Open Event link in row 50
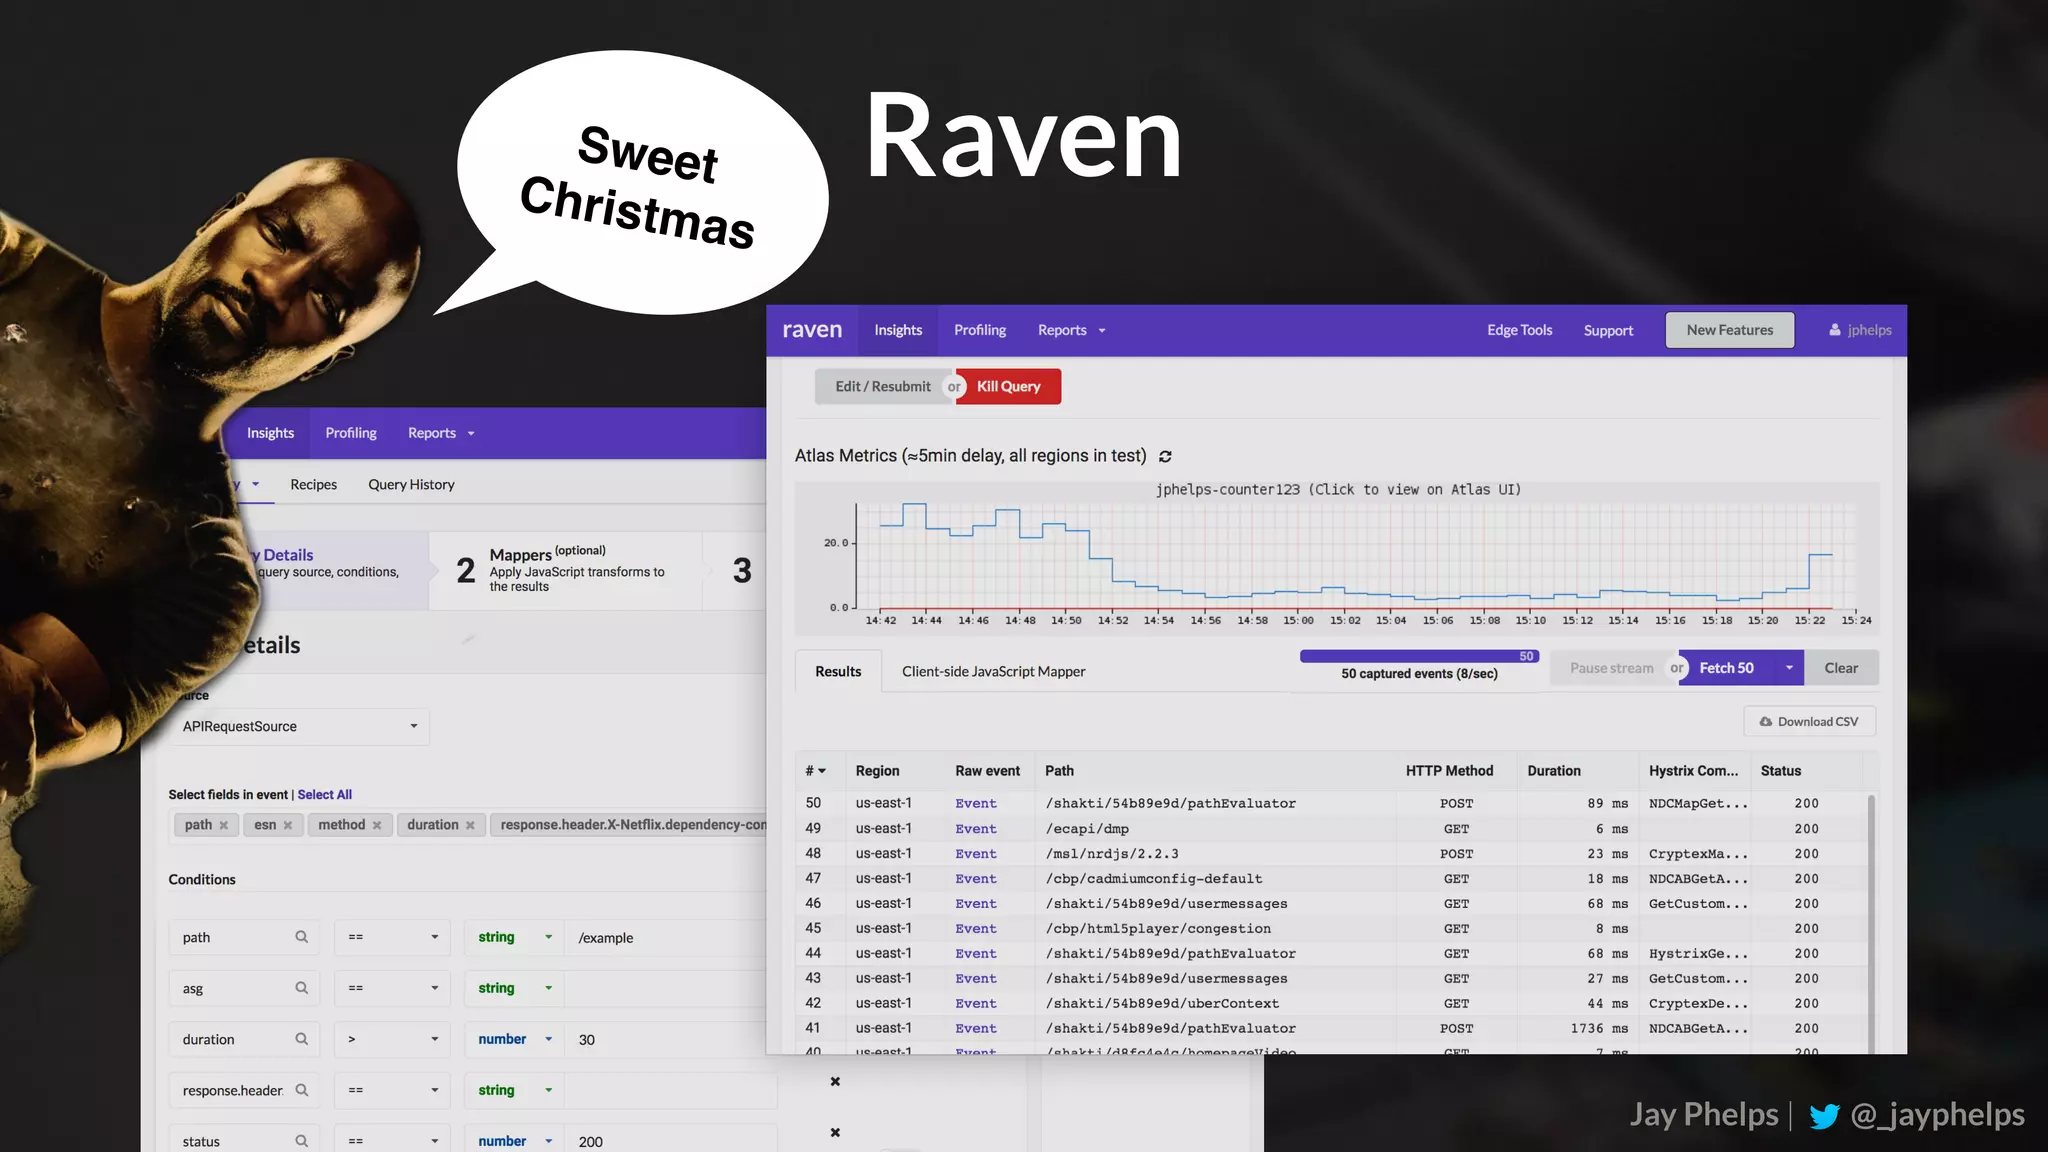Screen dimensions: 2048x1152 point(976,804)
